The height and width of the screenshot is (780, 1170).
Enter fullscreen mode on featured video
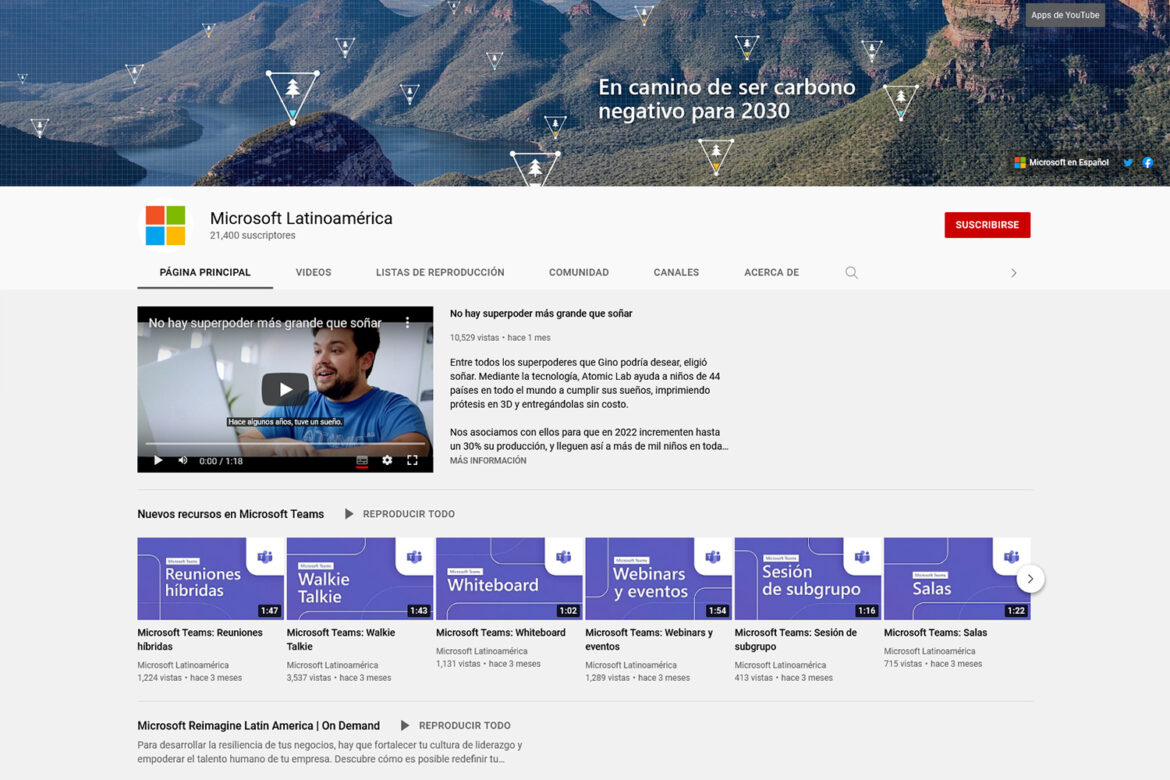[412, 460]
